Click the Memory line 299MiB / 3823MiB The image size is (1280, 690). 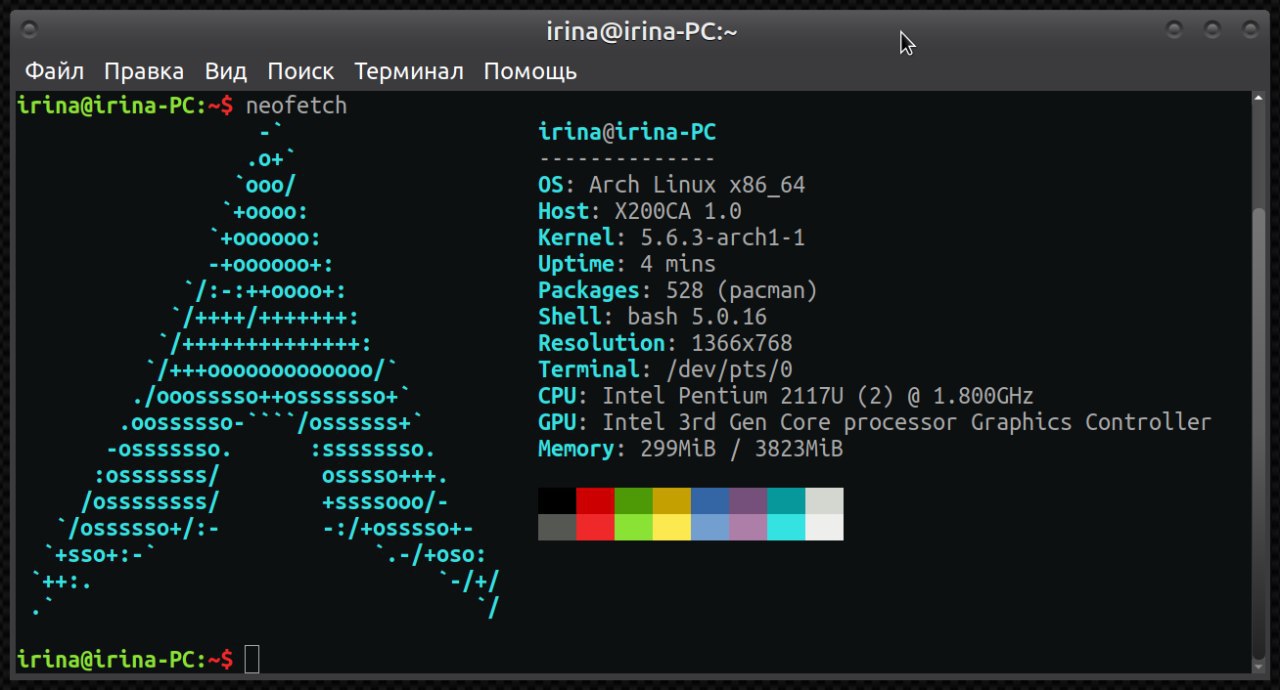coord(690,449)
